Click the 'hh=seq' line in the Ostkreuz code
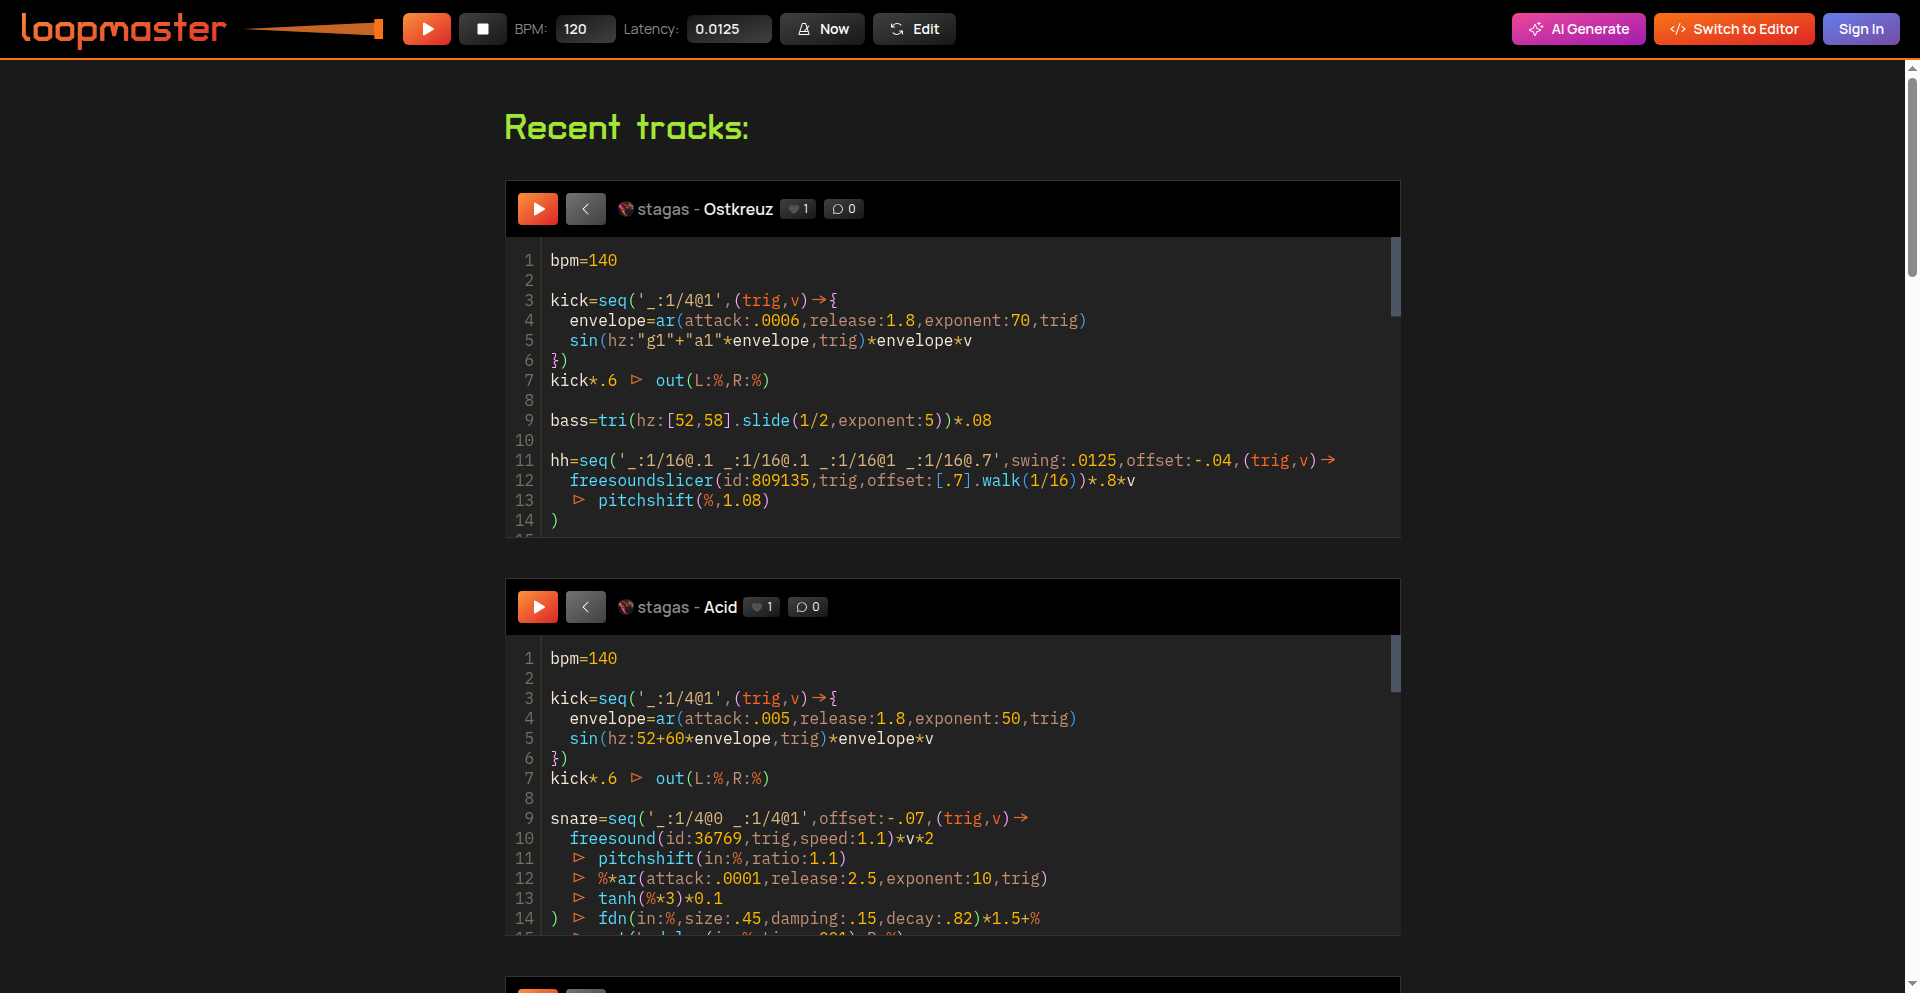1920x993 pixels. pyautogui.click(x=943, y=460)
